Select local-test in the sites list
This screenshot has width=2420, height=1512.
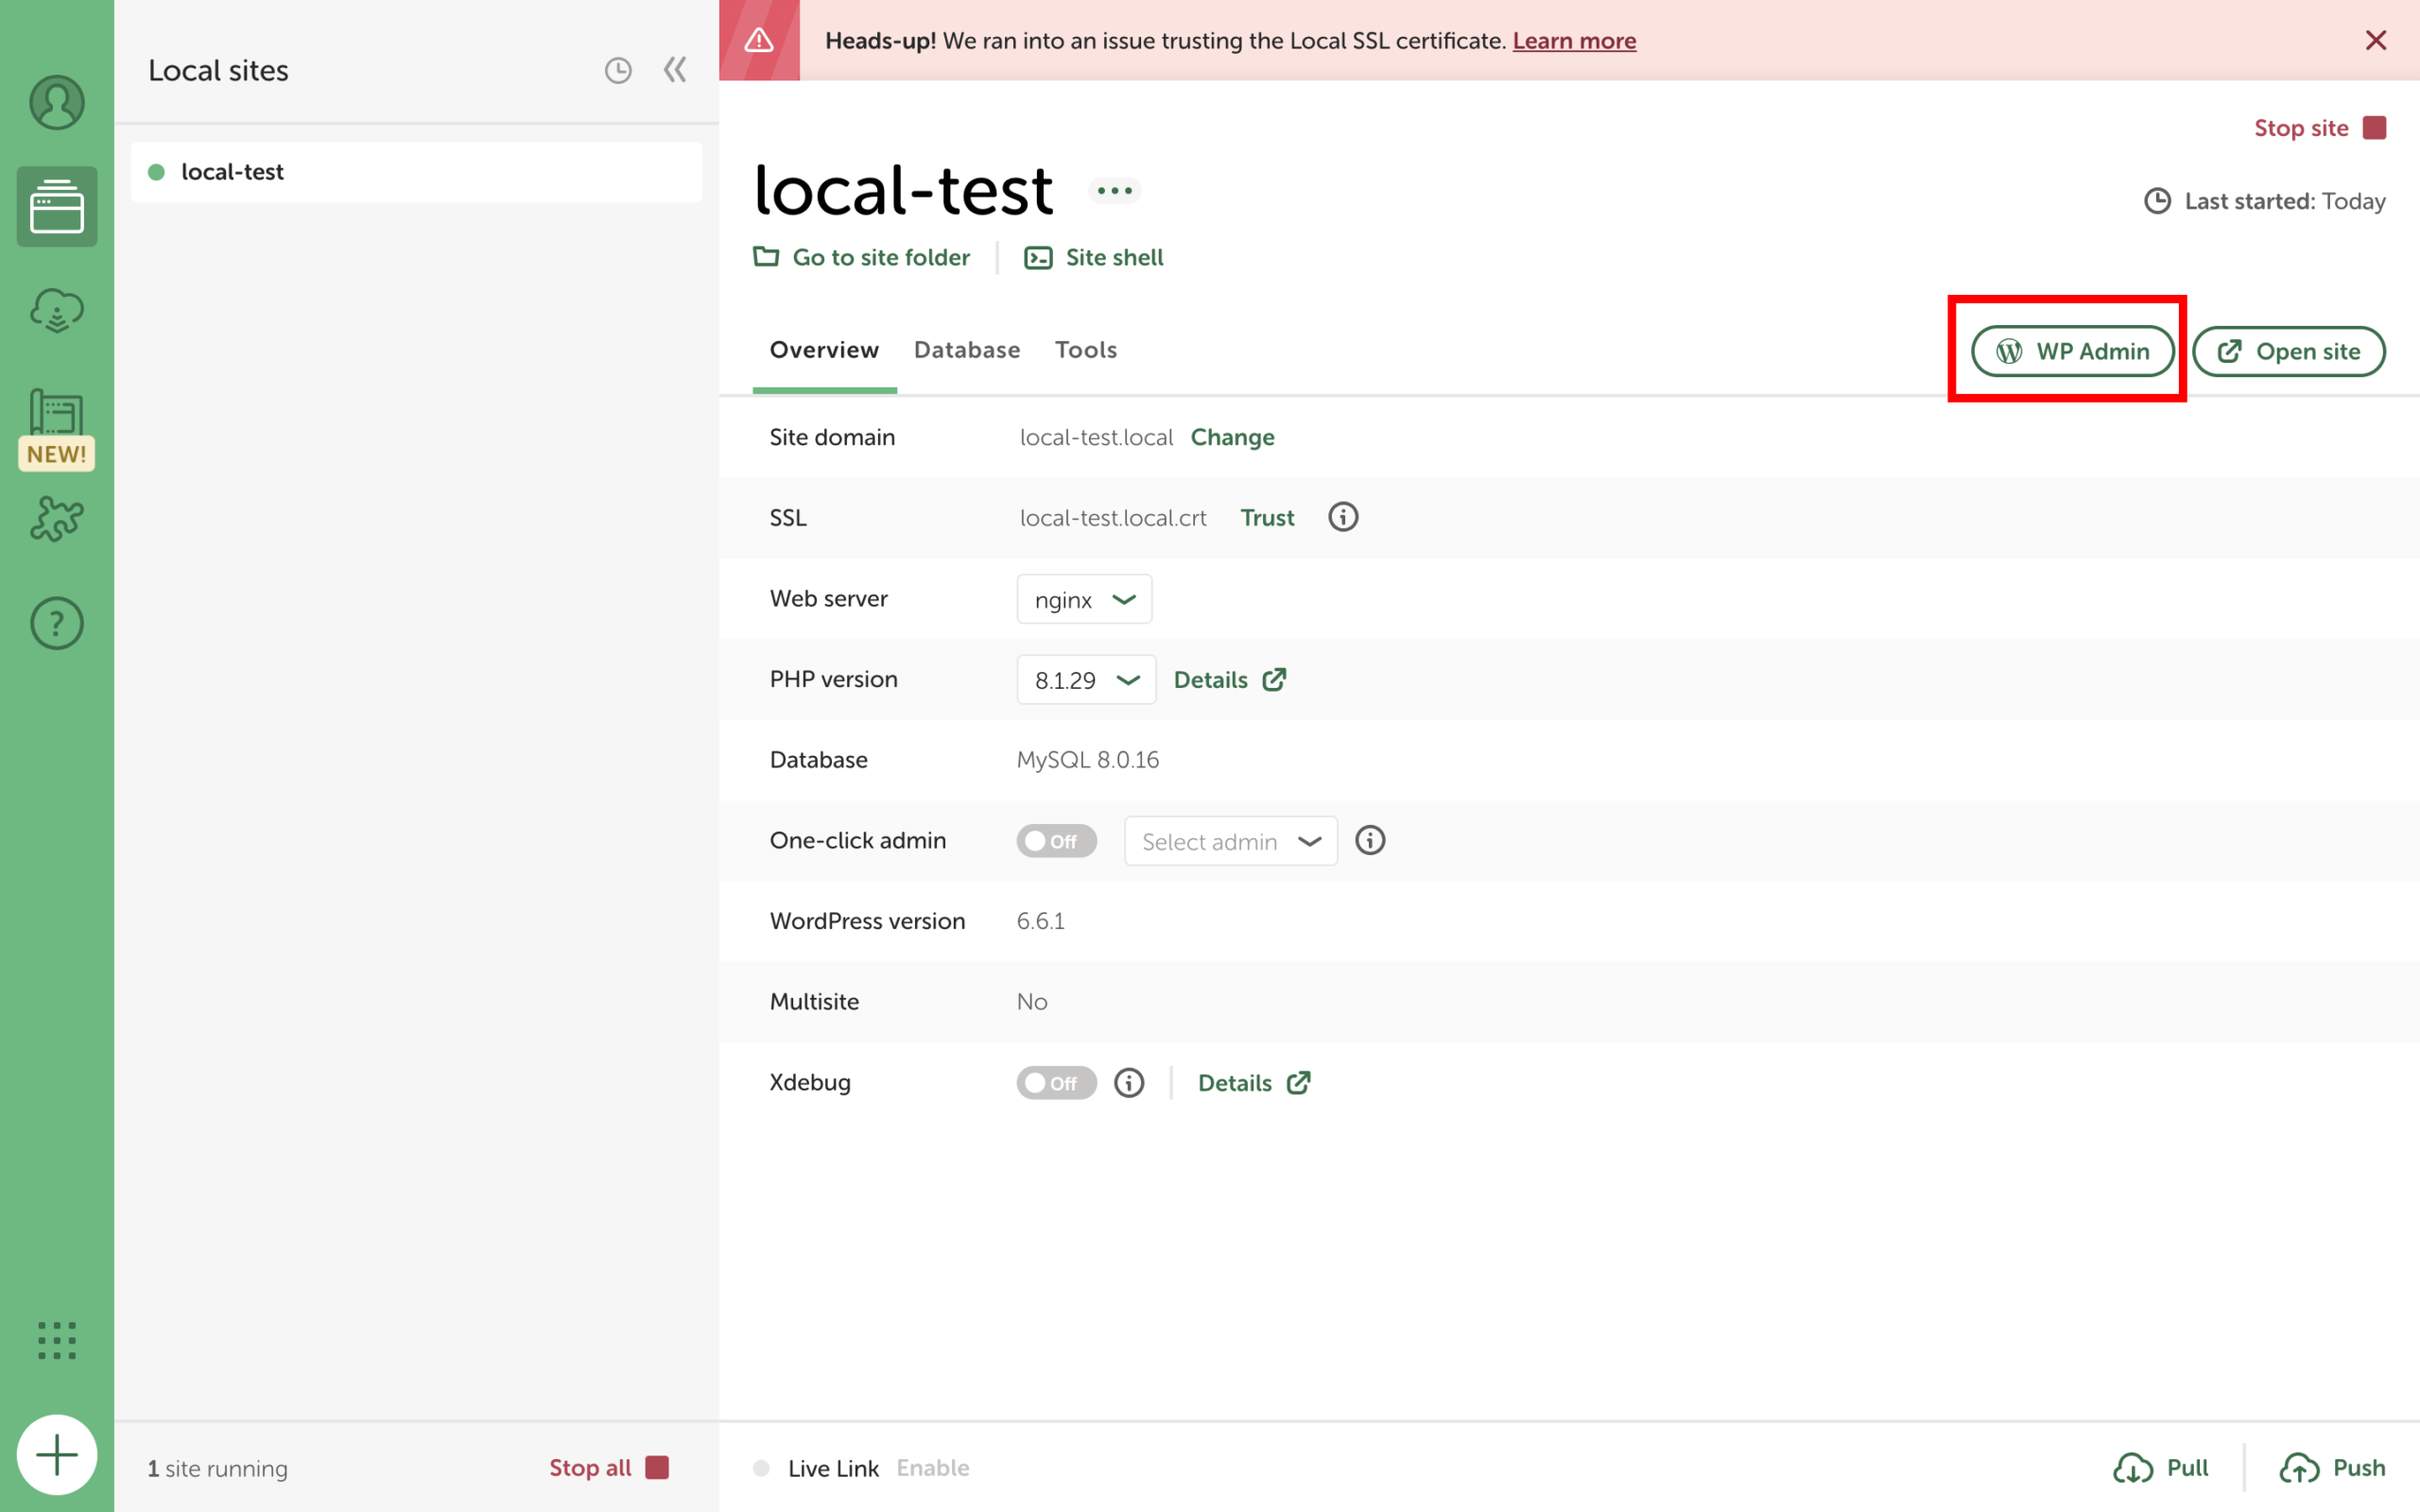pos(416,172)
